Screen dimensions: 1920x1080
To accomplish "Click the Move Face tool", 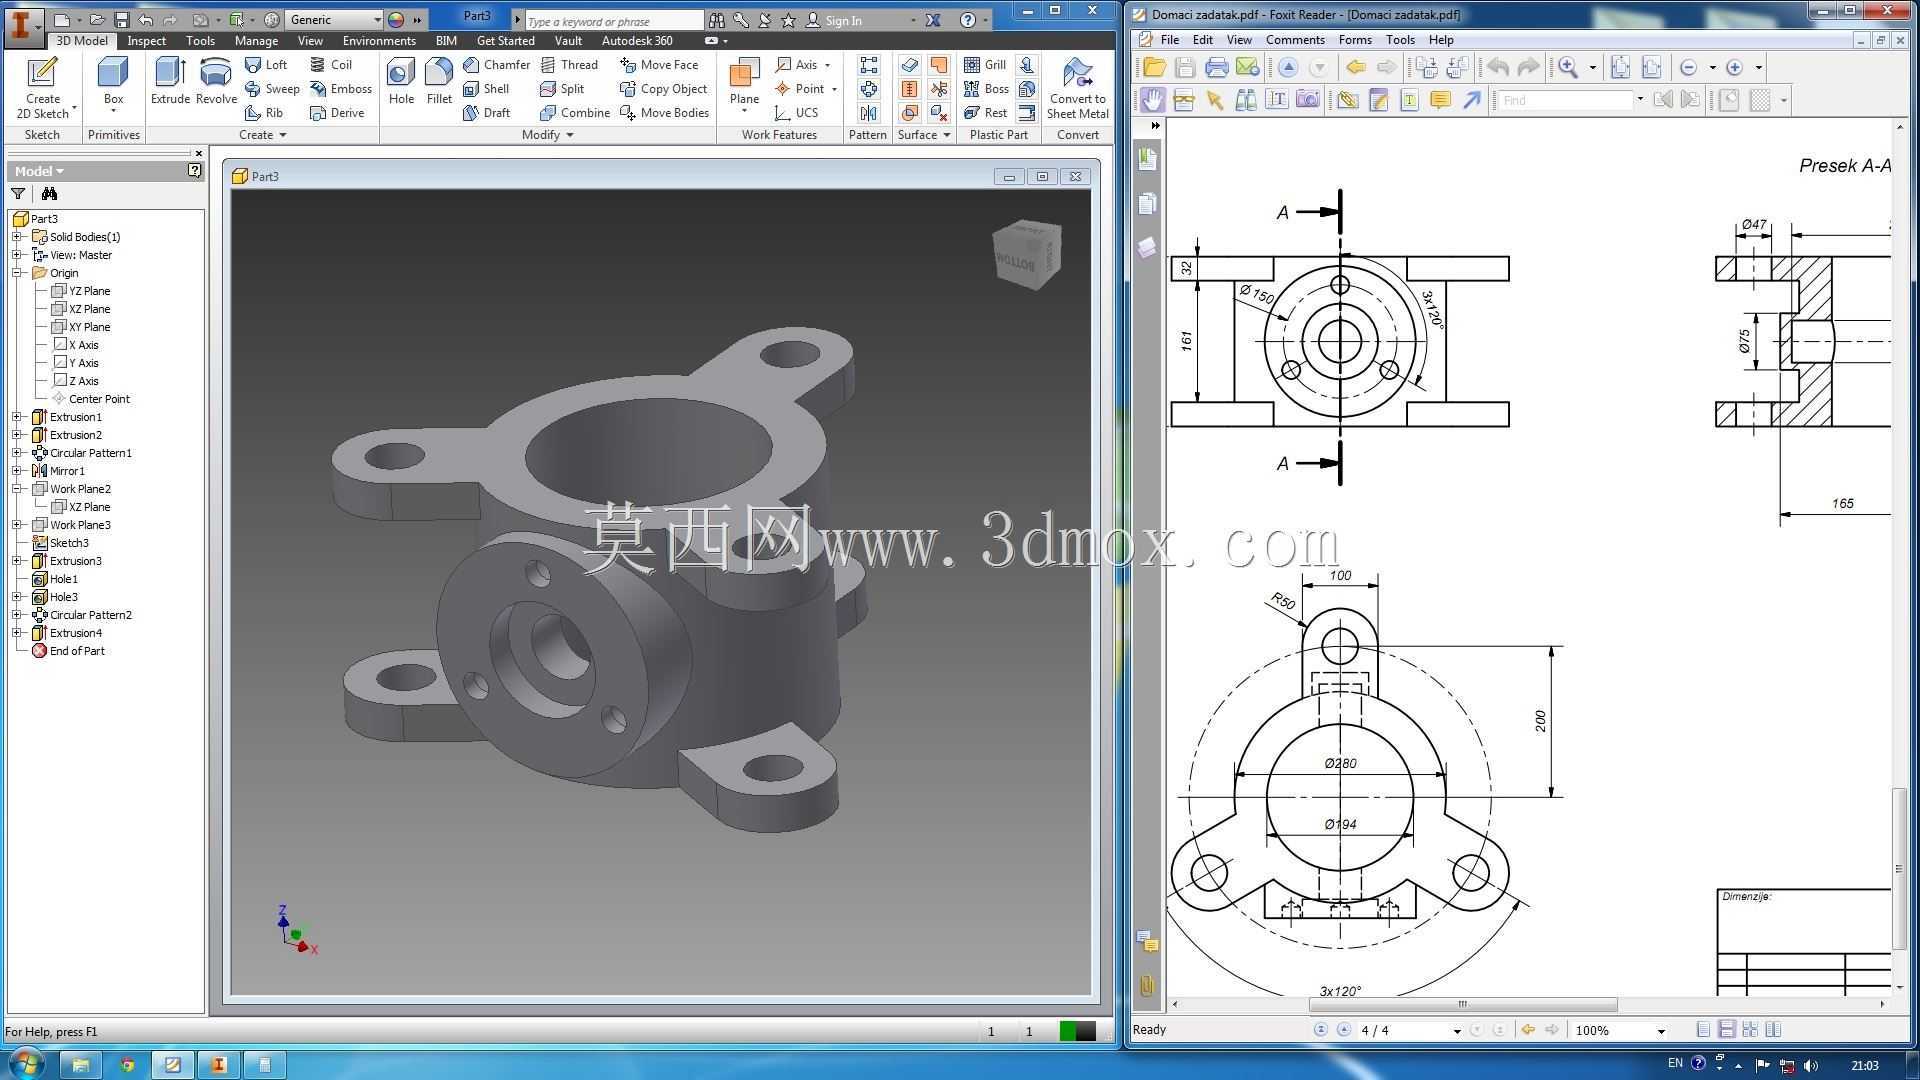I will point(659,65).
